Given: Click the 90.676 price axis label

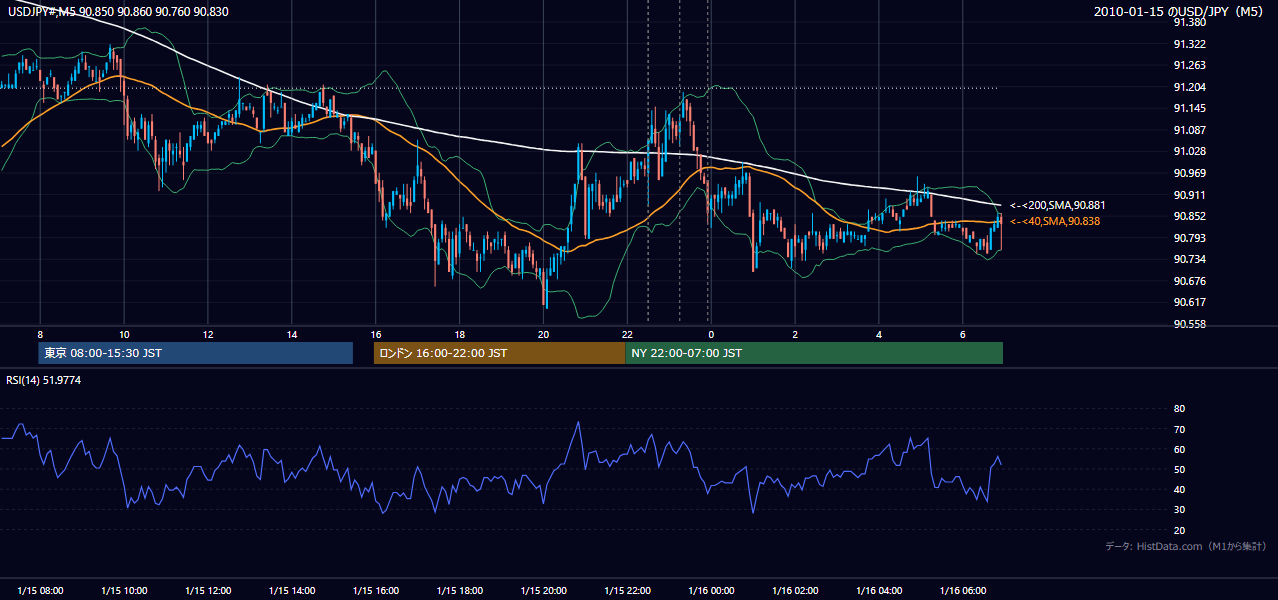Looking at the screenshot, I should tap(1190, 281).
